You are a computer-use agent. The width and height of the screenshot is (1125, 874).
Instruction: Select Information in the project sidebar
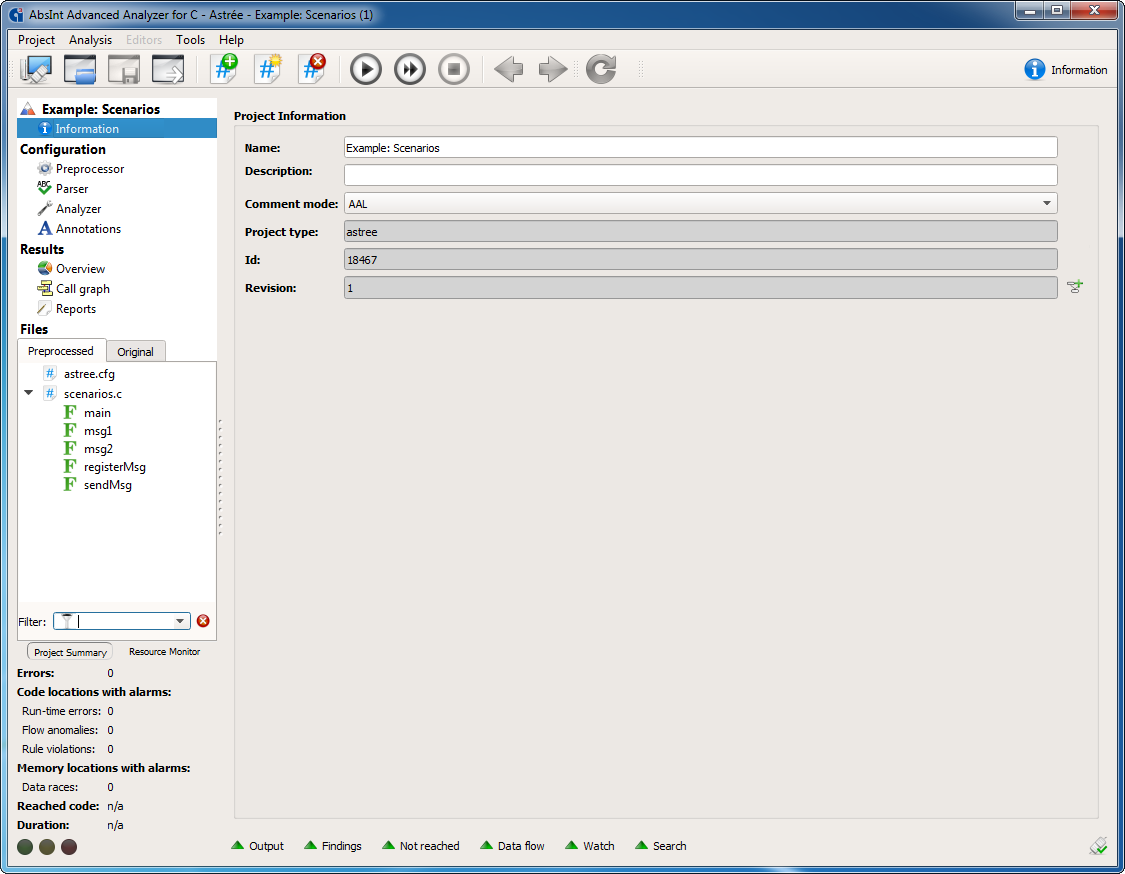(x=117, y=128)
